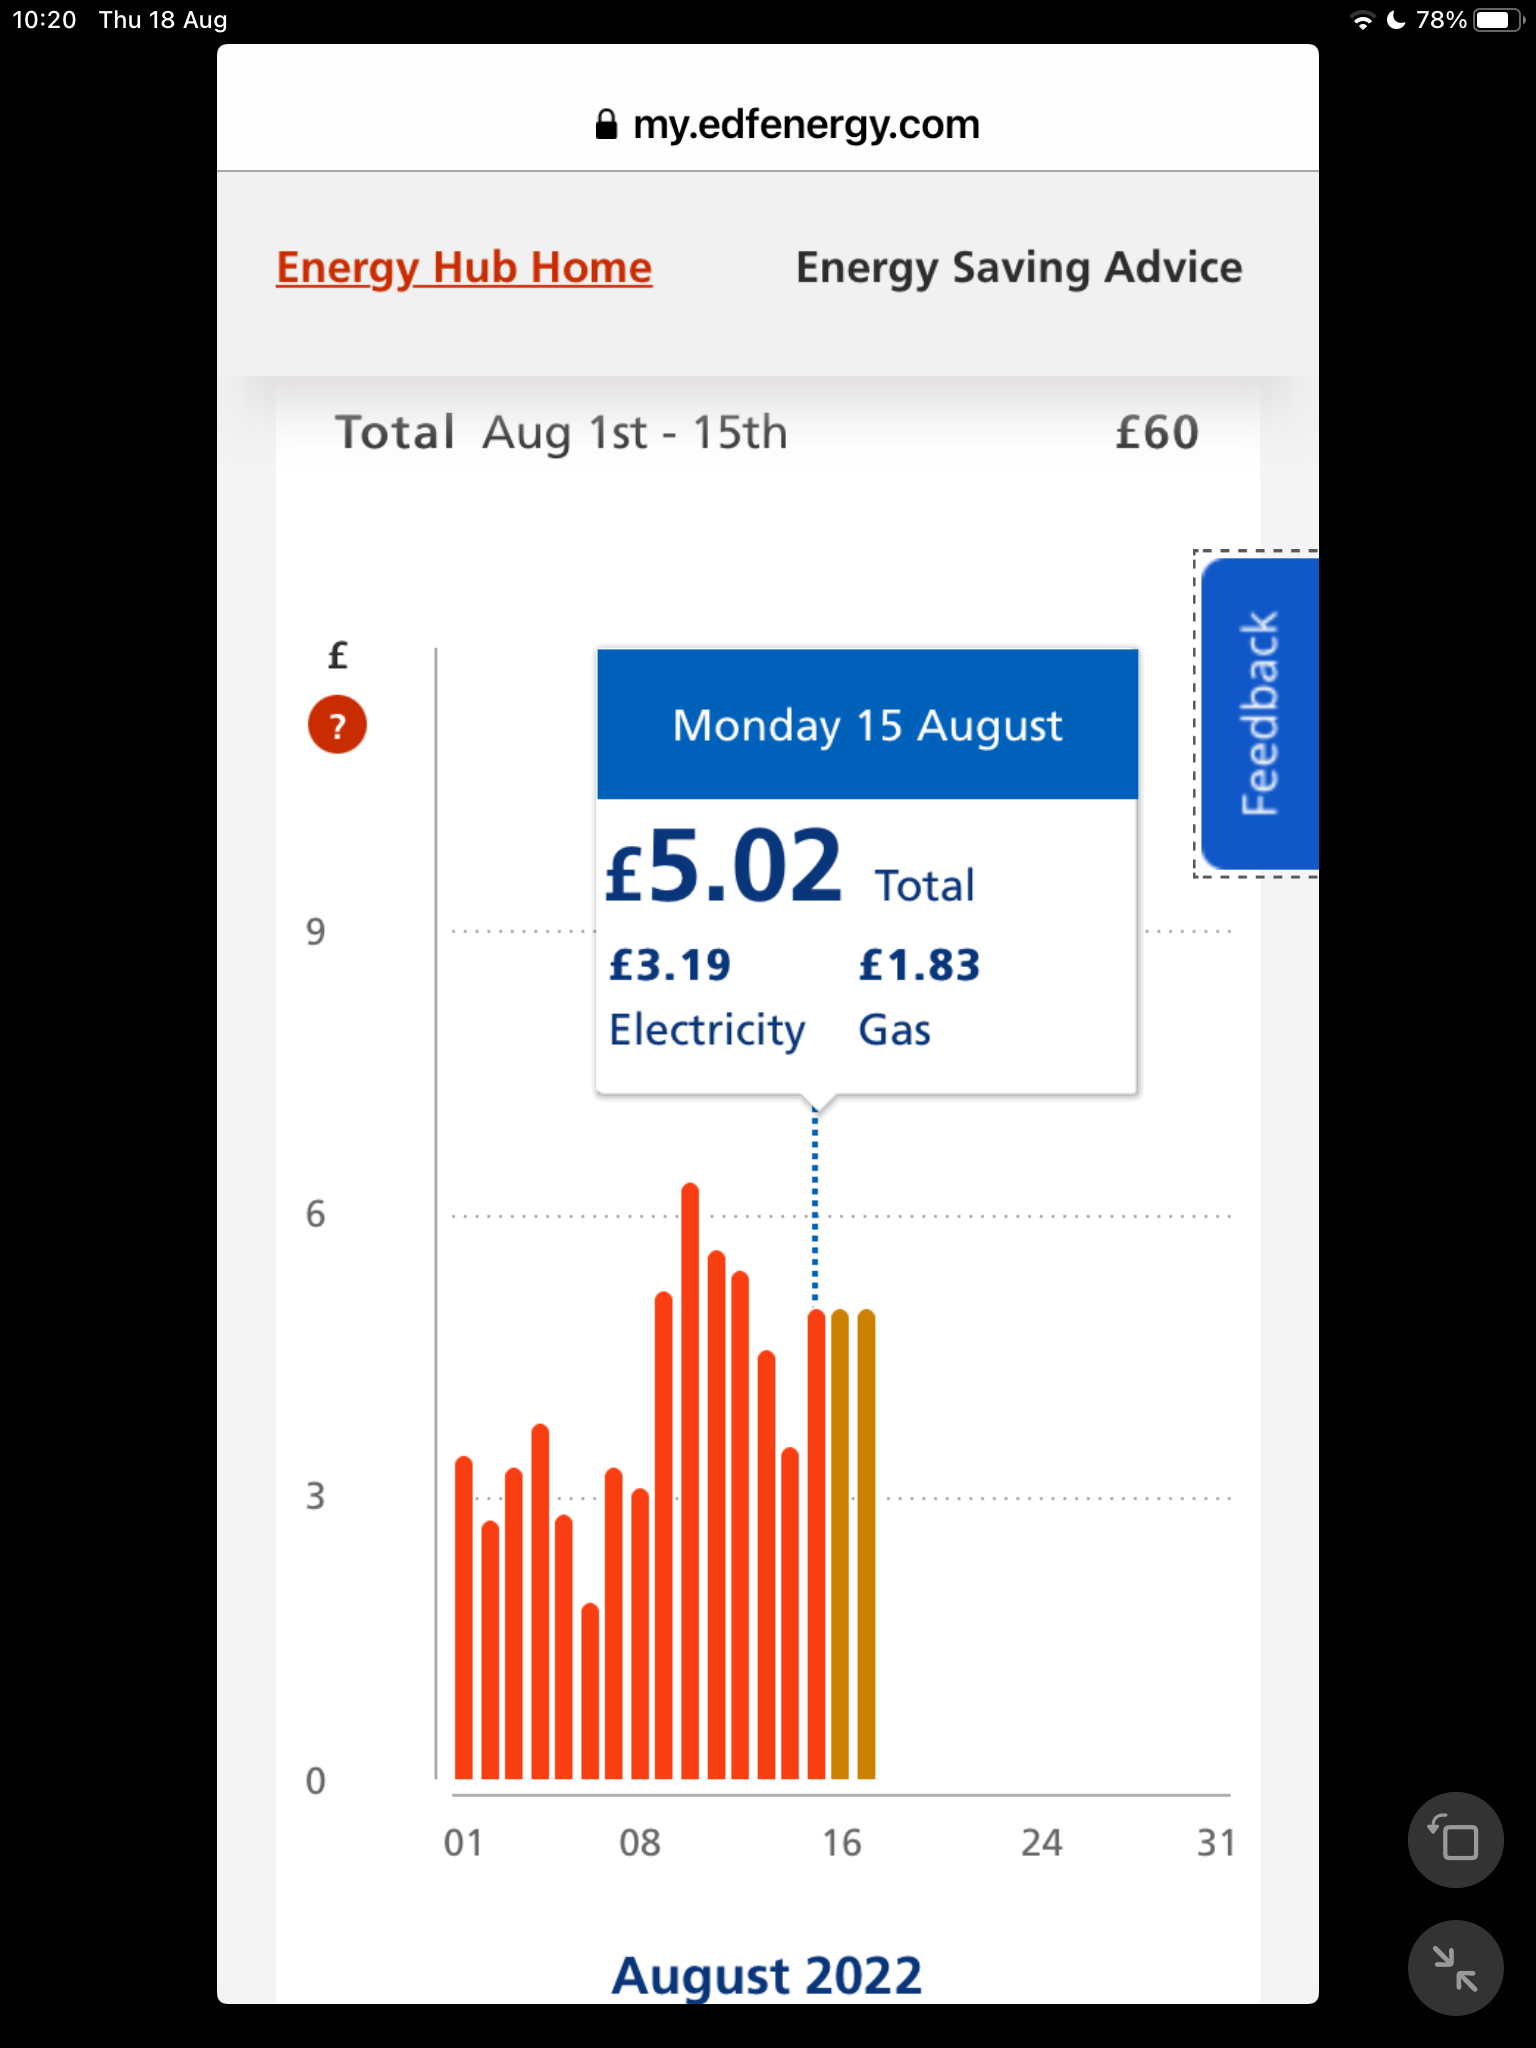The image size is (1536, 2048).
Task: Select the first bar for August 01
Action: pos(463,1617)
